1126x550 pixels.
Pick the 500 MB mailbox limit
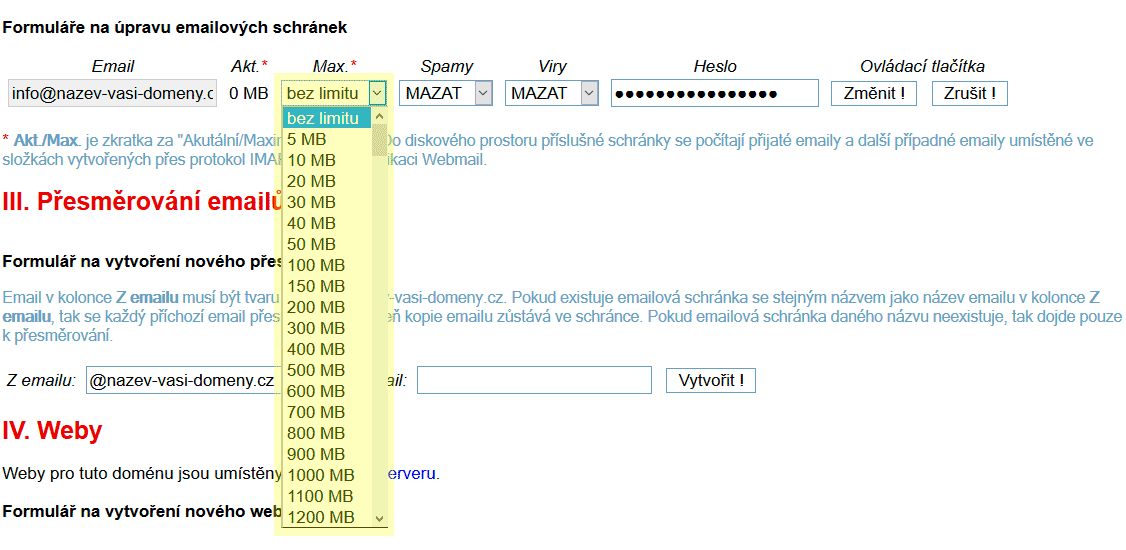315,371
